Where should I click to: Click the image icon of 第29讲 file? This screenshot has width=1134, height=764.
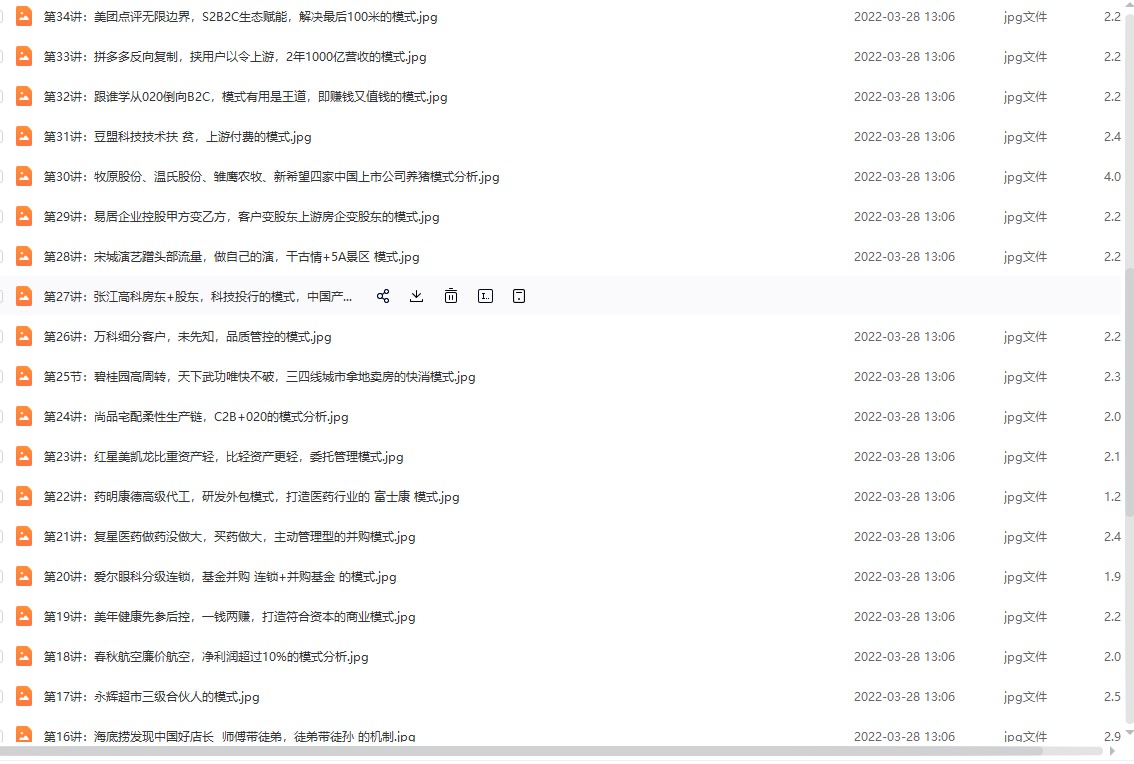tap(24, 216)
